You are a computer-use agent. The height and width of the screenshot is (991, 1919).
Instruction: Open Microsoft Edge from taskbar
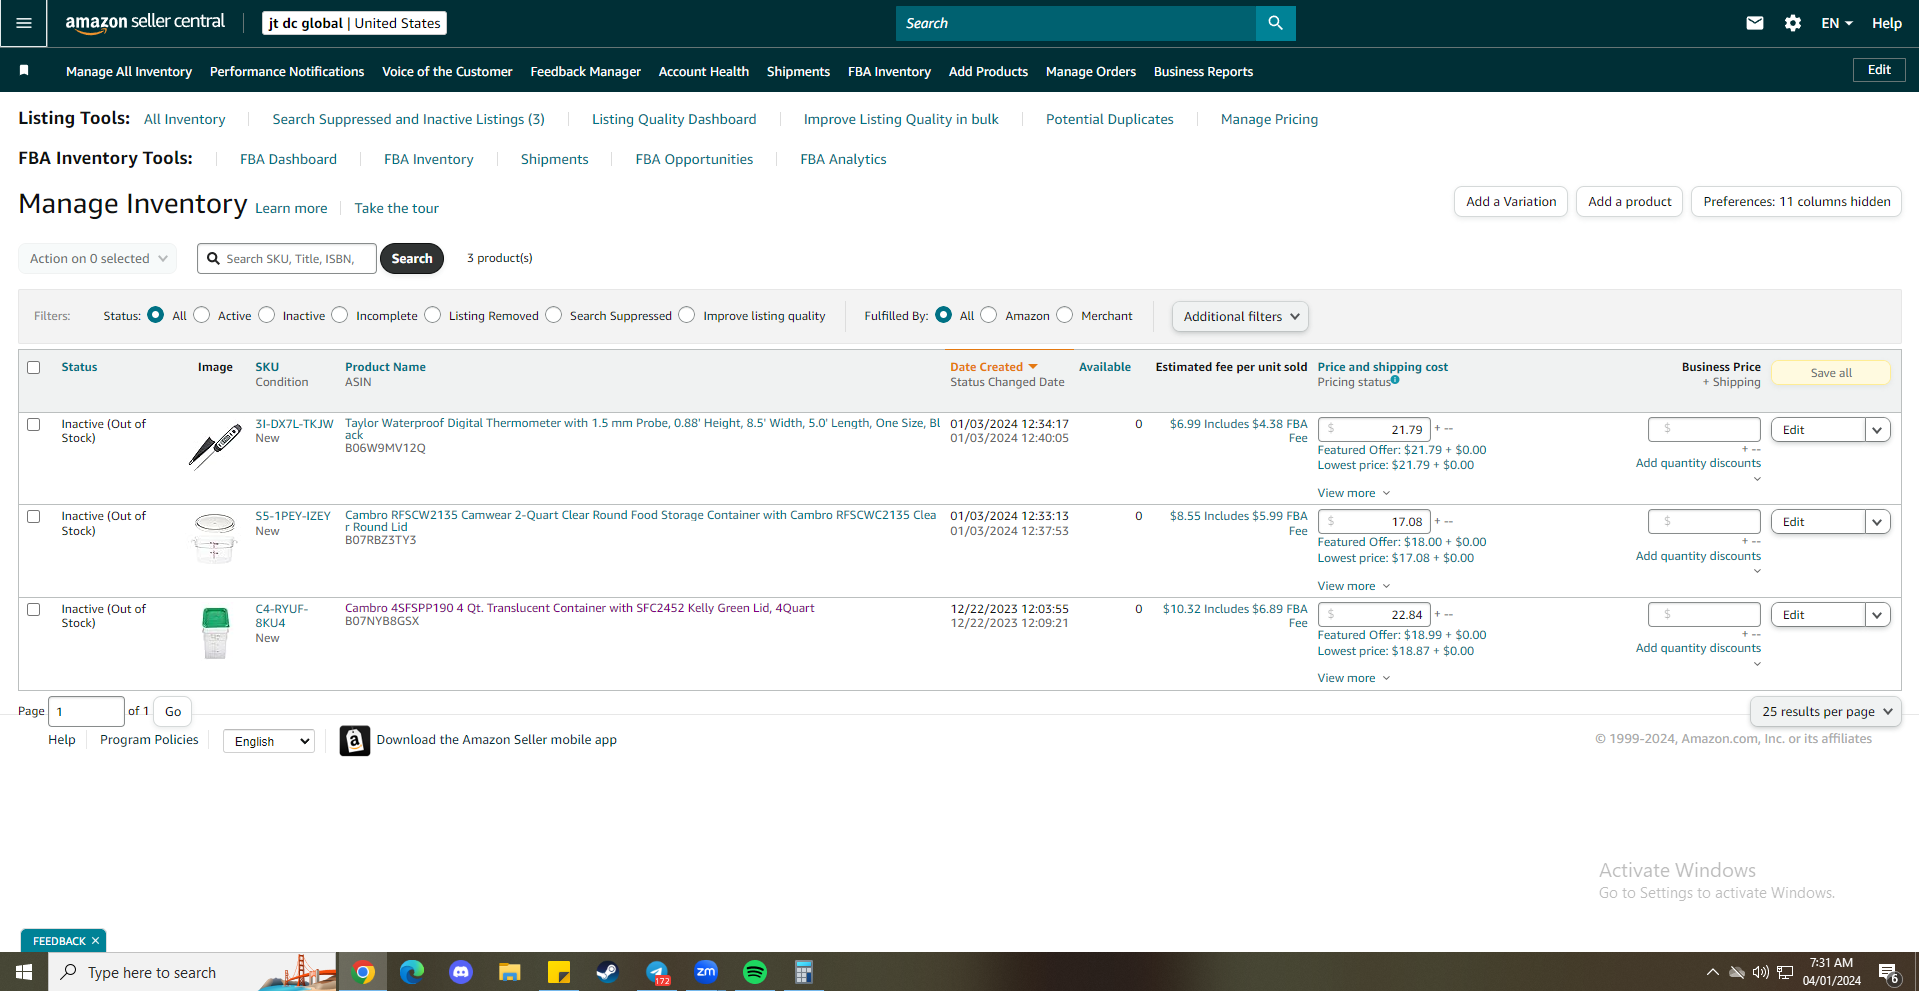412,972
